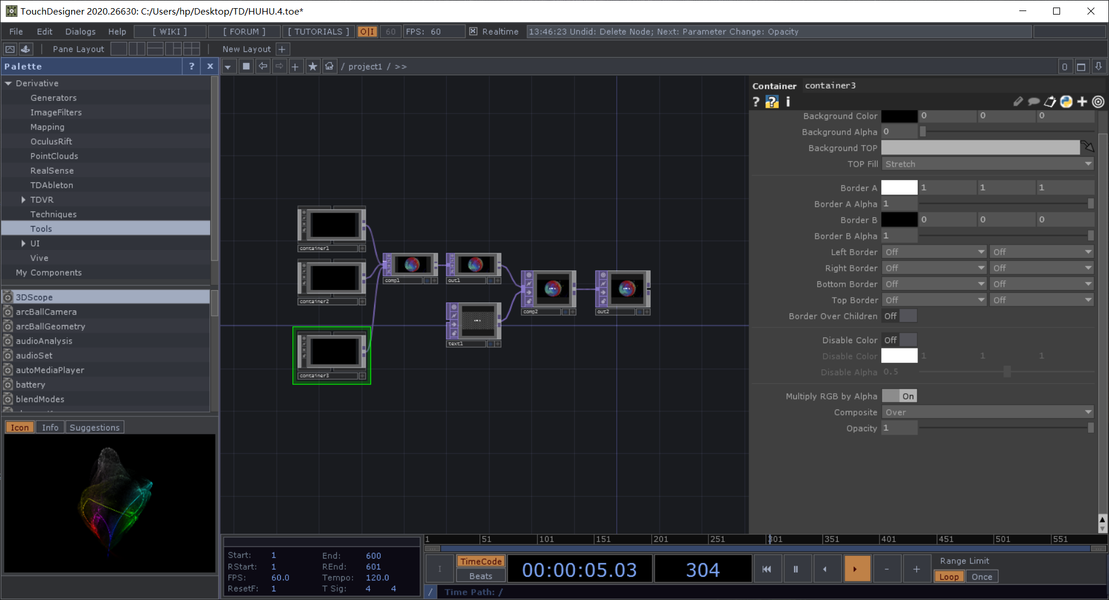This screenshot has height=600, width=1109.
Task: Toggle Multiply RGB by Alpha switch
Action: coord(899,396)
